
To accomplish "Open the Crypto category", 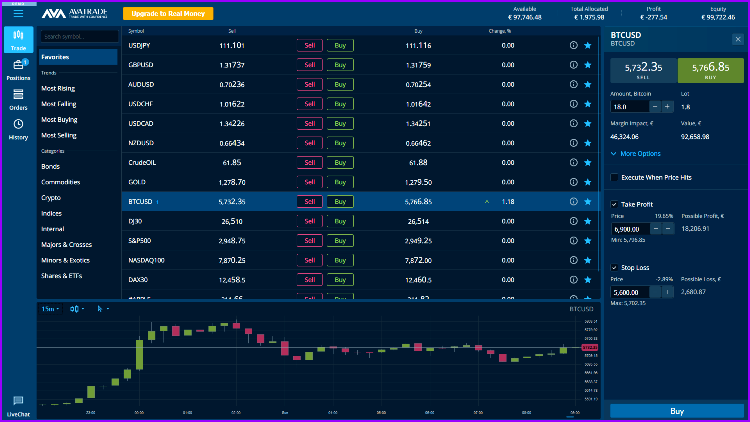I will pyautogui.click(x=51, y=198).
